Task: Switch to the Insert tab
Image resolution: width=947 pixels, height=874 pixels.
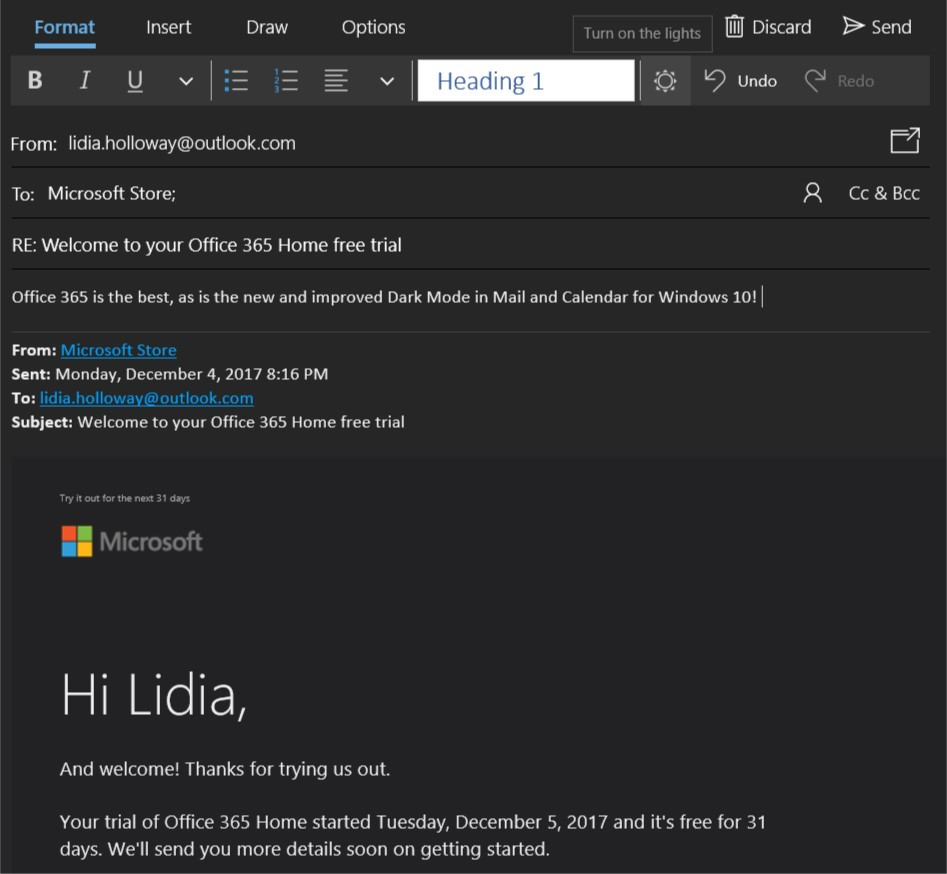Action: 168,27
